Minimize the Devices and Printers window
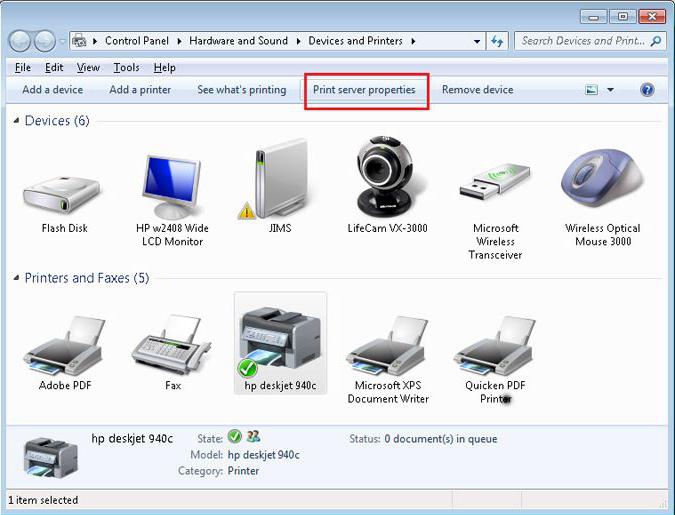The height and width of the screenshot is (515, 675). [594, 17]
